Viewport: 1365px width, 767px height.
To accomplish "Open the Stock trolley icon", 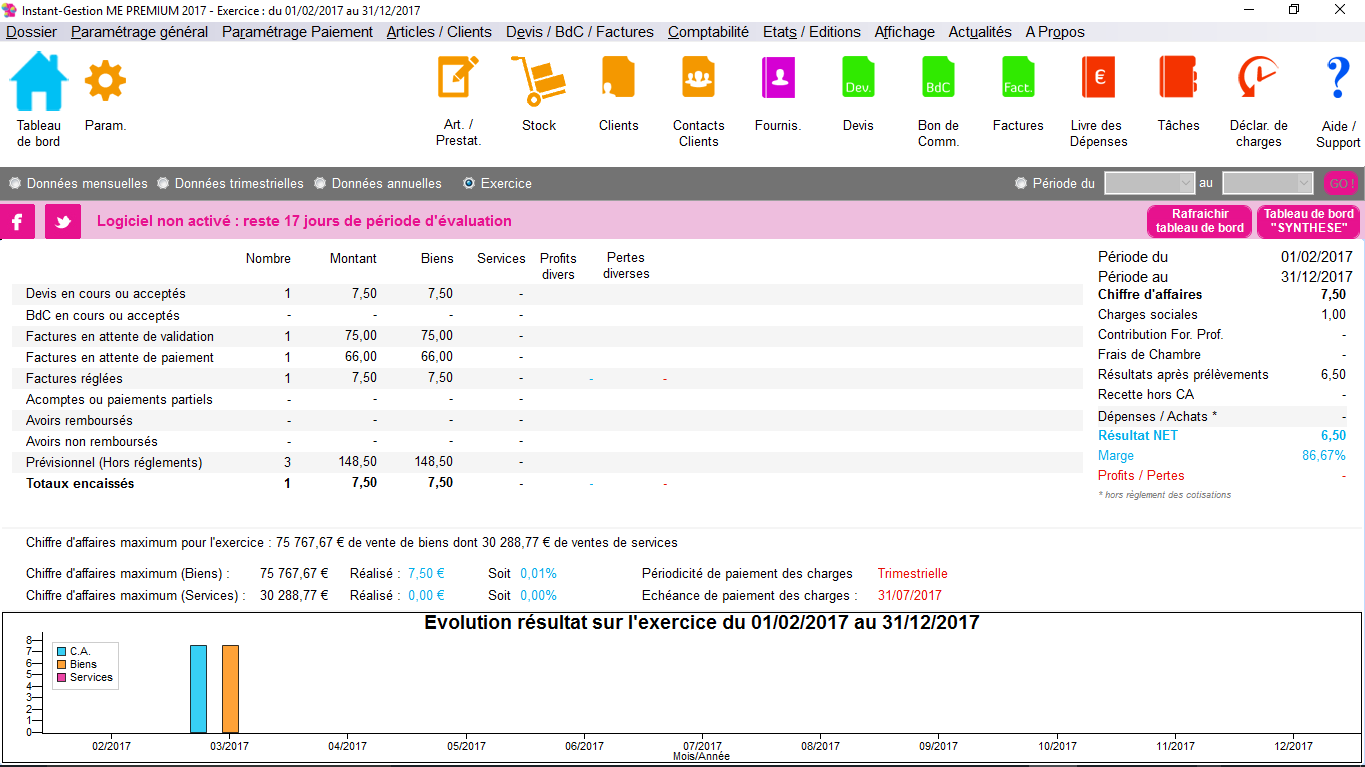I will click(x=538, y=83).
